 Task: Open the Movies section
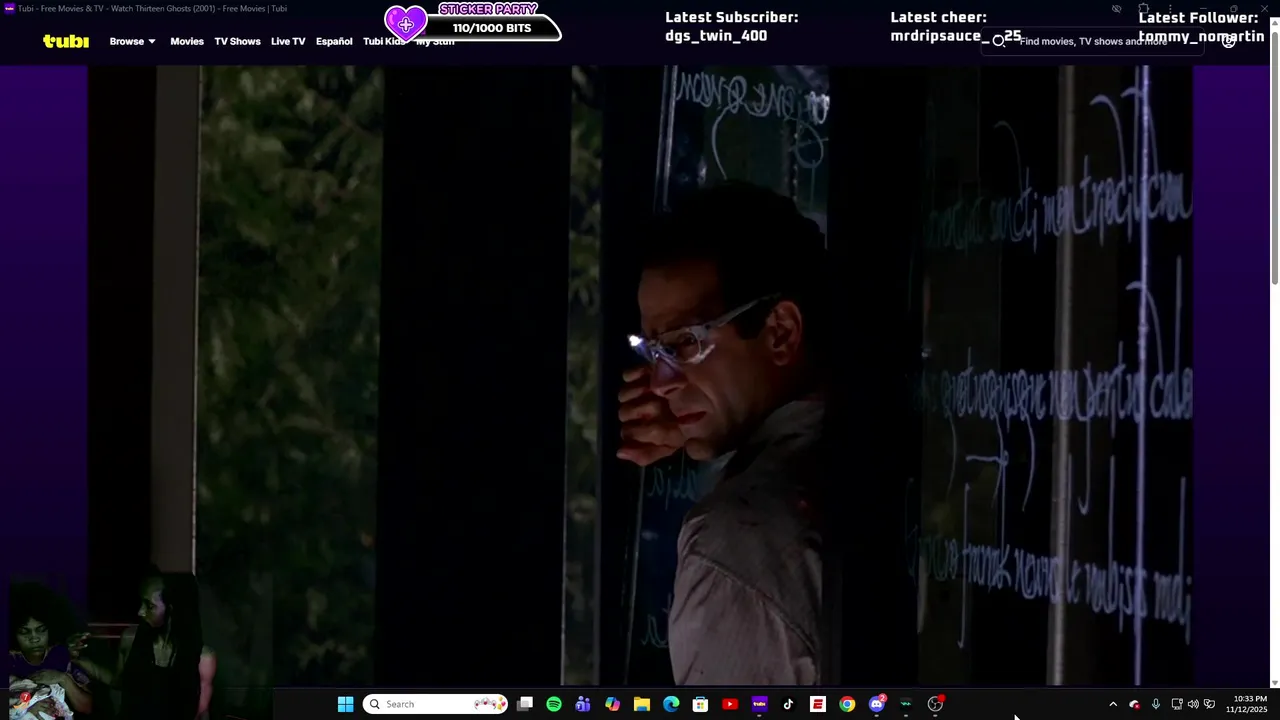click(x=187, y=41)
